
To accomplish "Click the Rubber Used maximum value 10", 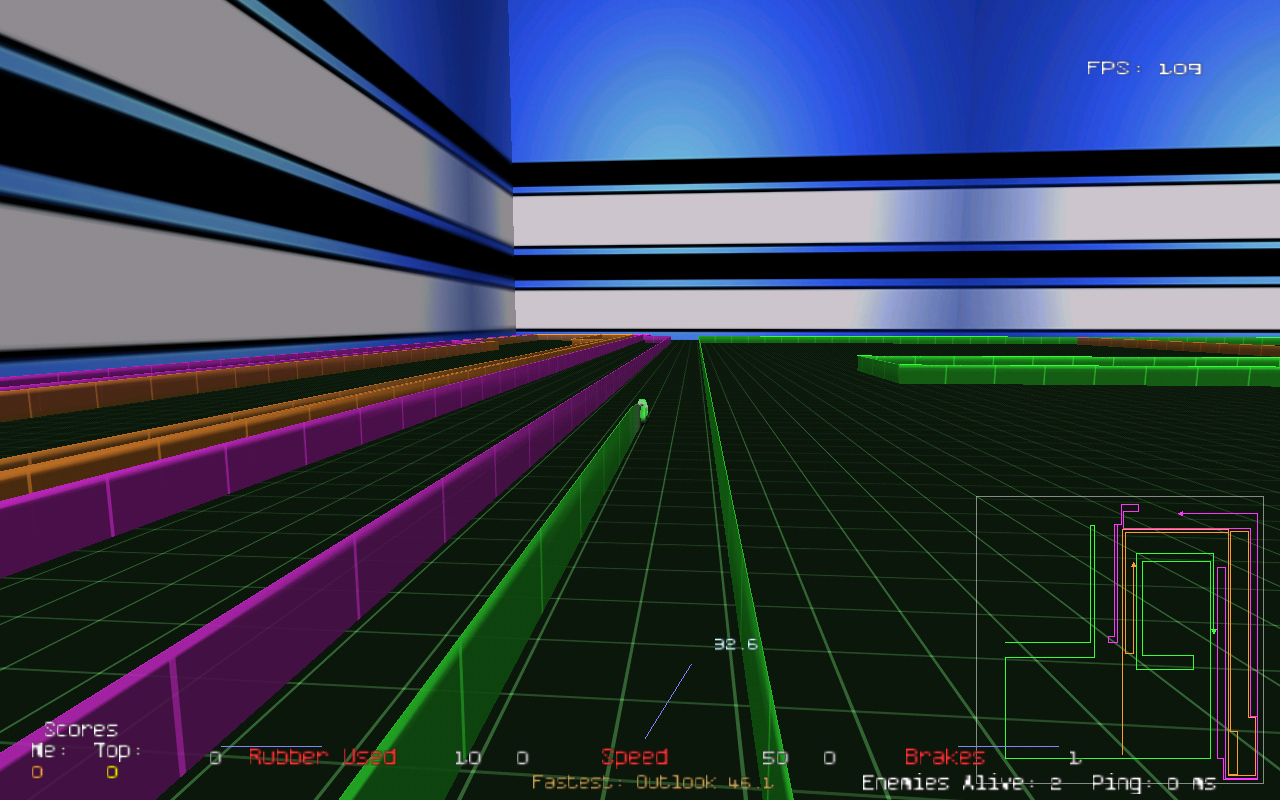I will 467,758.
